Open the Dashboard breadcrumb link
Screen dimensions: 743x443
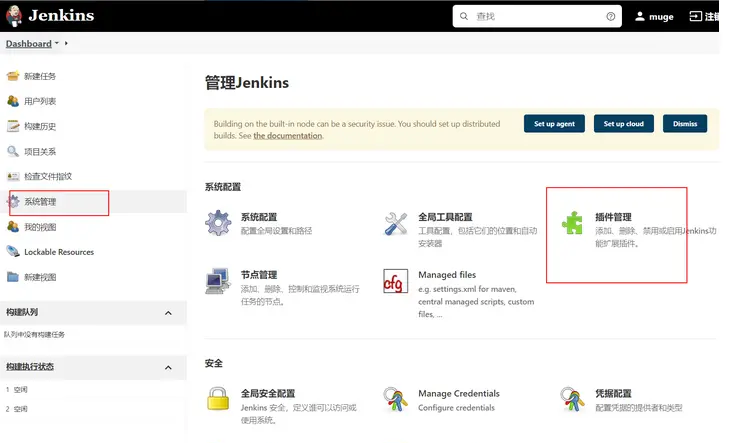tap(28, 44)
